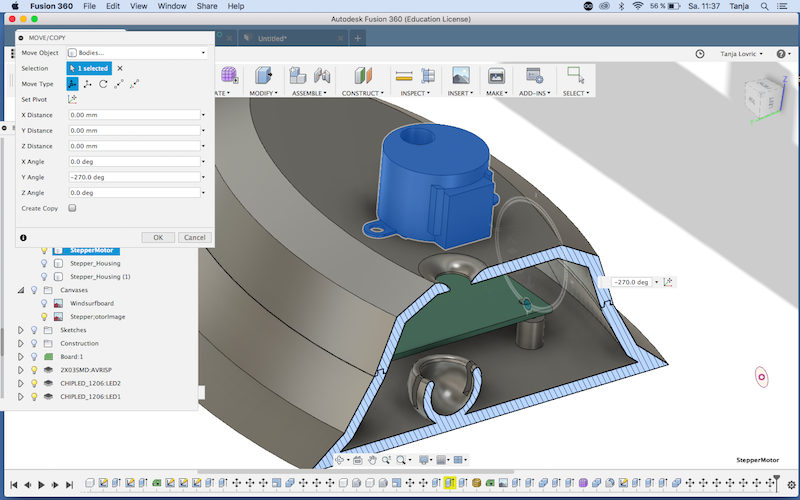Open the Window menu
The image size is (800, 500).
172,6
